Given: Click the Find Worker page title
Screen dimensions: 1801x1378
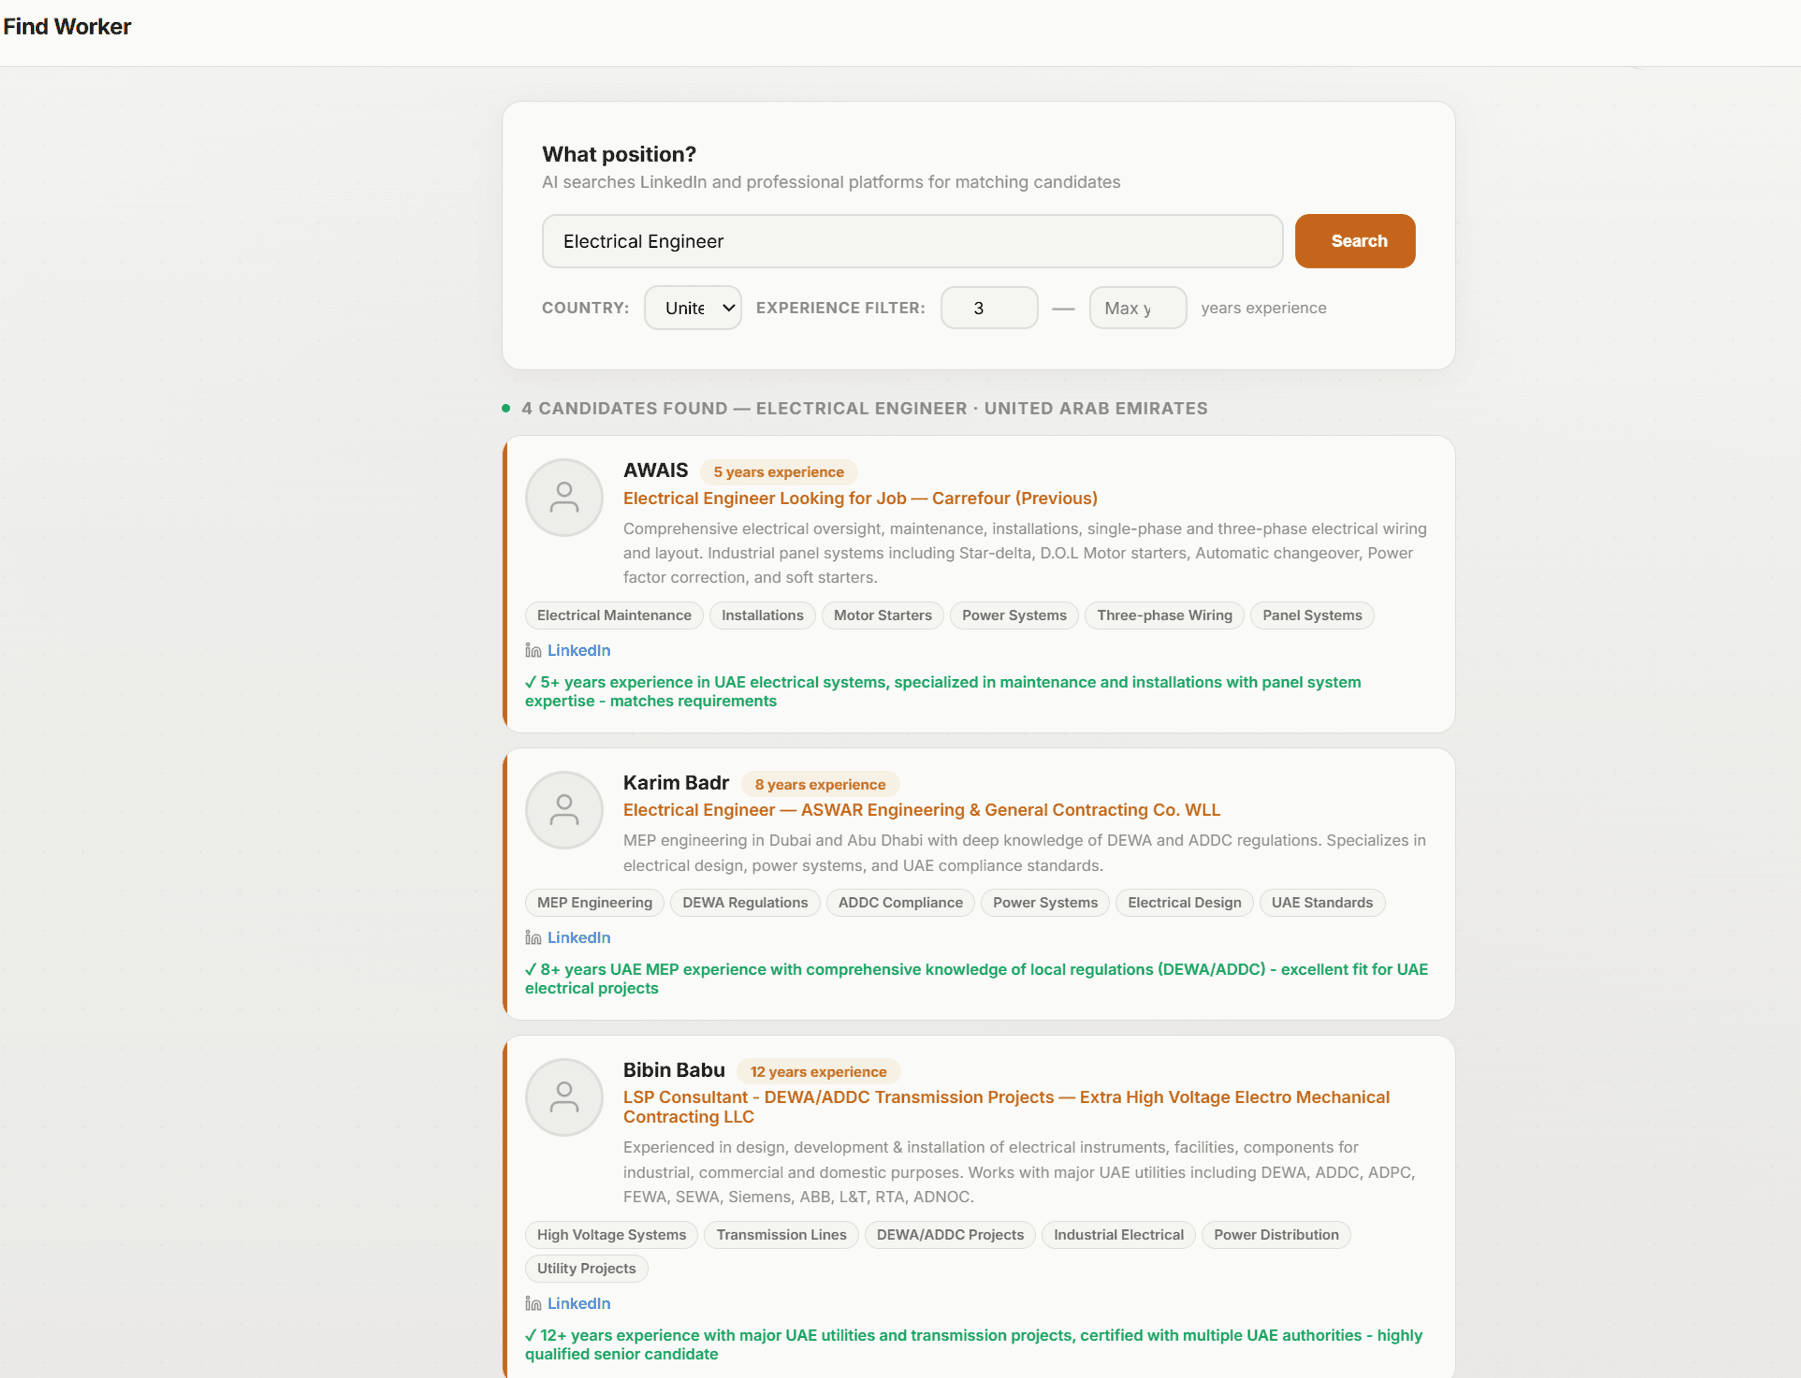Looking at the screenshot, I should click(67, 27).
